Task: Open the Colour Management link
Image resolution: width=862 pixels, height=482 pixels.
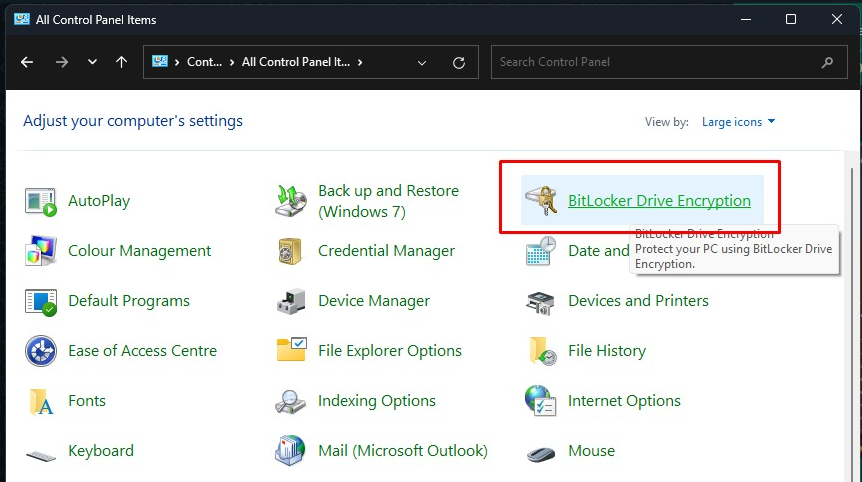Action: click(x=140, y=251)
